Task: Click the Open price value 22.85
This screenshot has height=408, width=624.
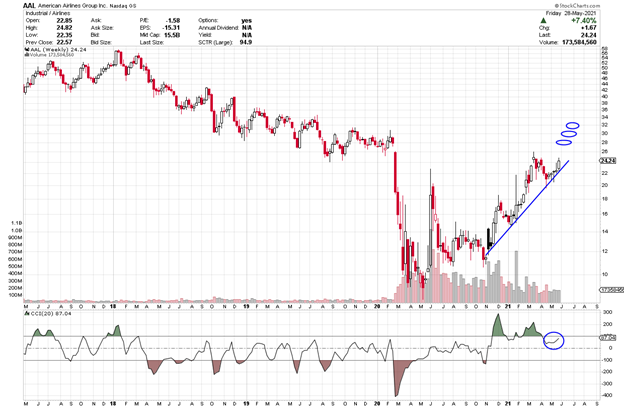Action: [64, 20]
